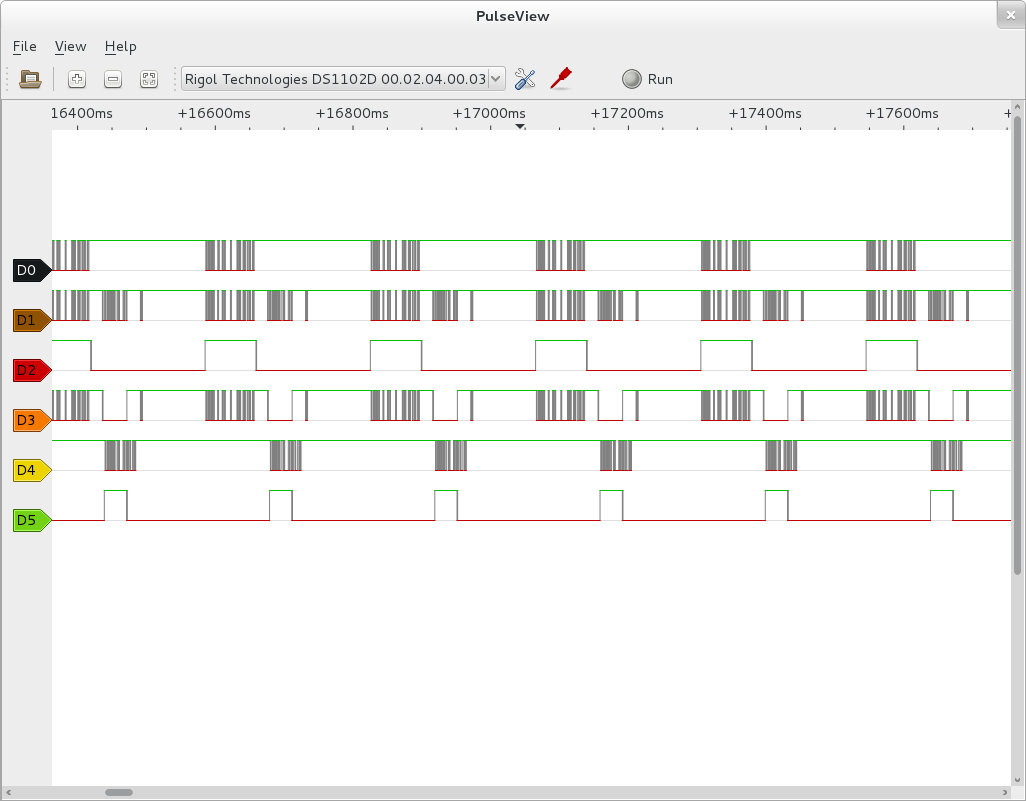
Task: Click the horizontal scrollbar thumb
Action: (119, 792)
